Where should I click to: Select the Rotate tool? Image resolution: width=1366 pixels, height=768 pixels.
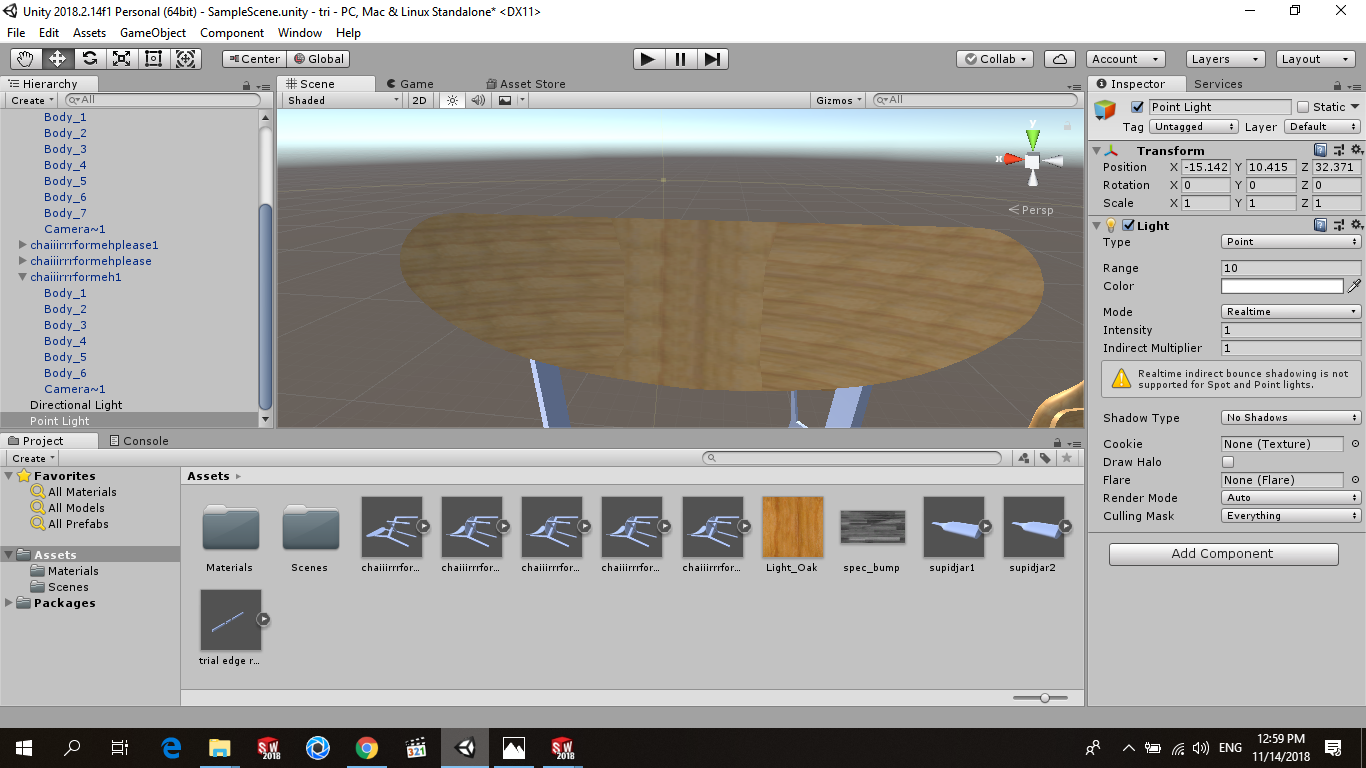(x=89, y=59)
